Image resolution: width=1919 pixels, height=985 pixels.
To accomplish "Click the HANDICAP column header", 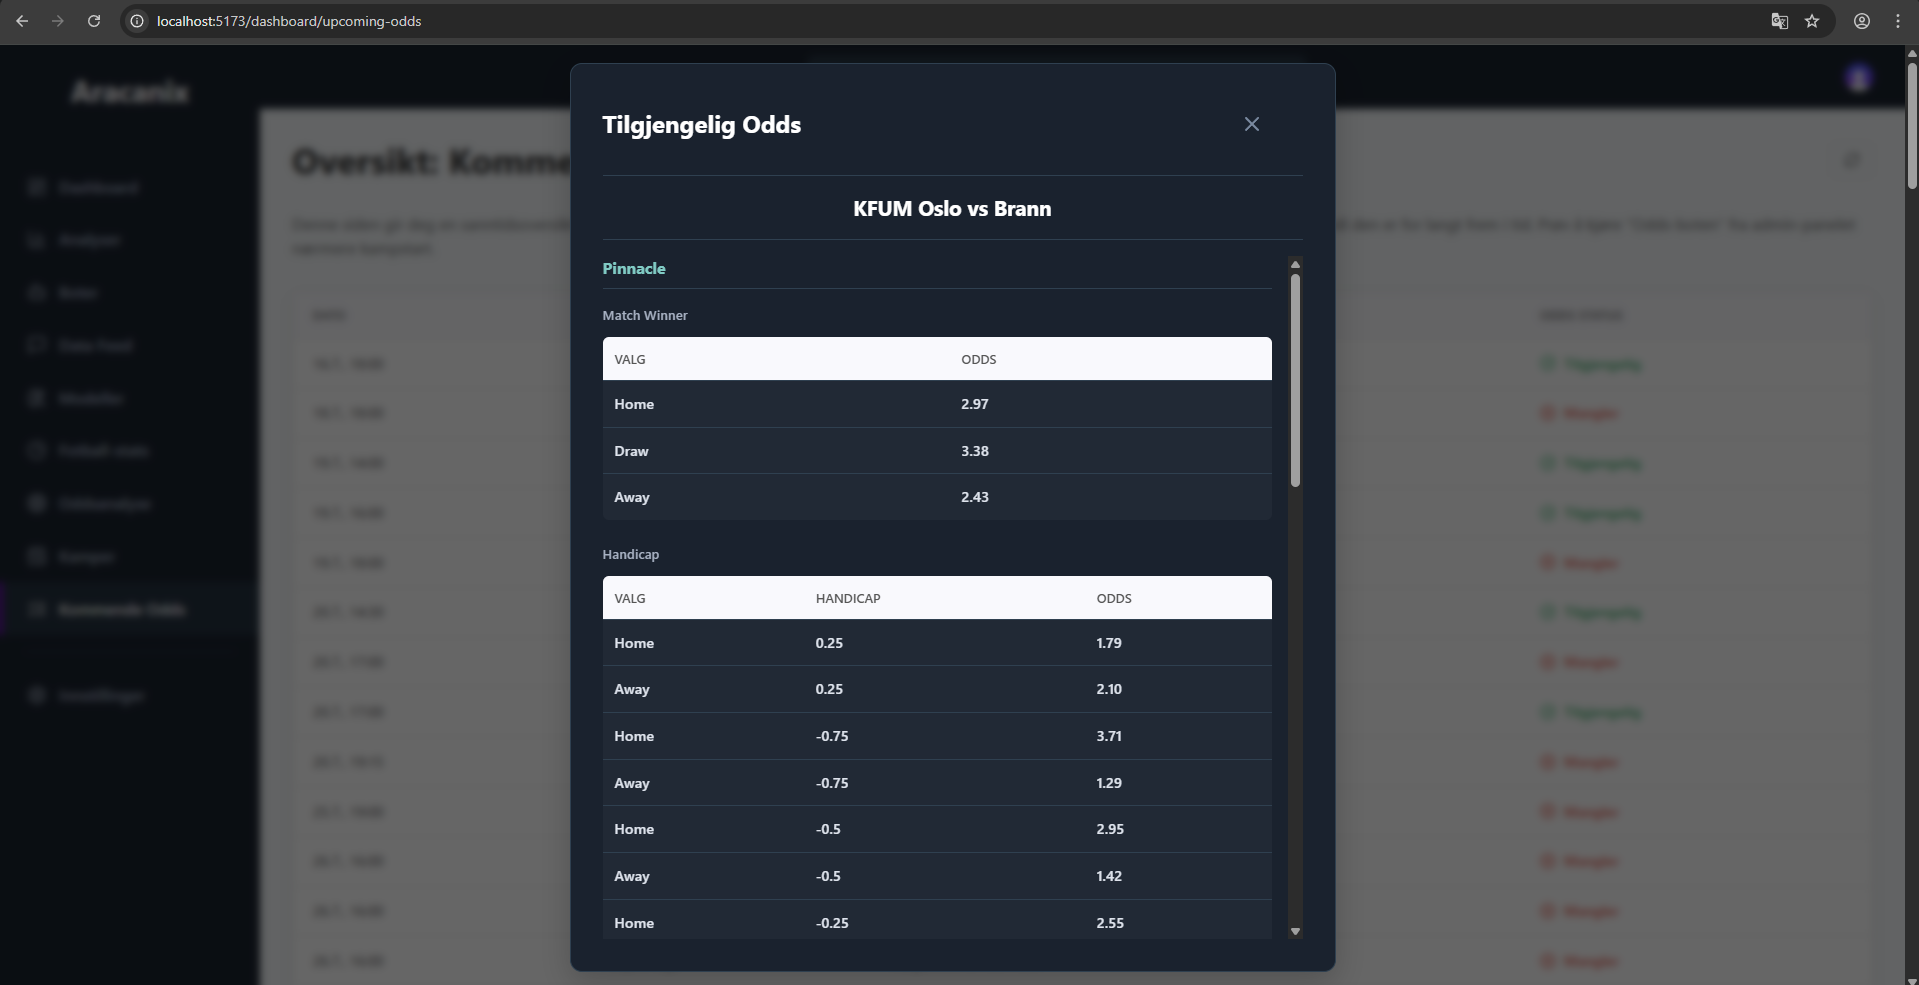I will click(848, 598).
